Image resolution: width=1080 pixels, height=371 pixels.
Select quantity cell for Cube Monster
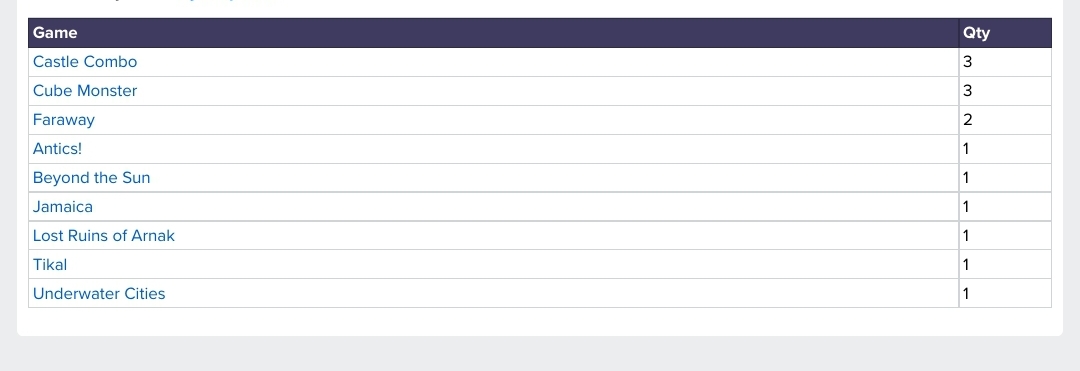coord(1005,91)
